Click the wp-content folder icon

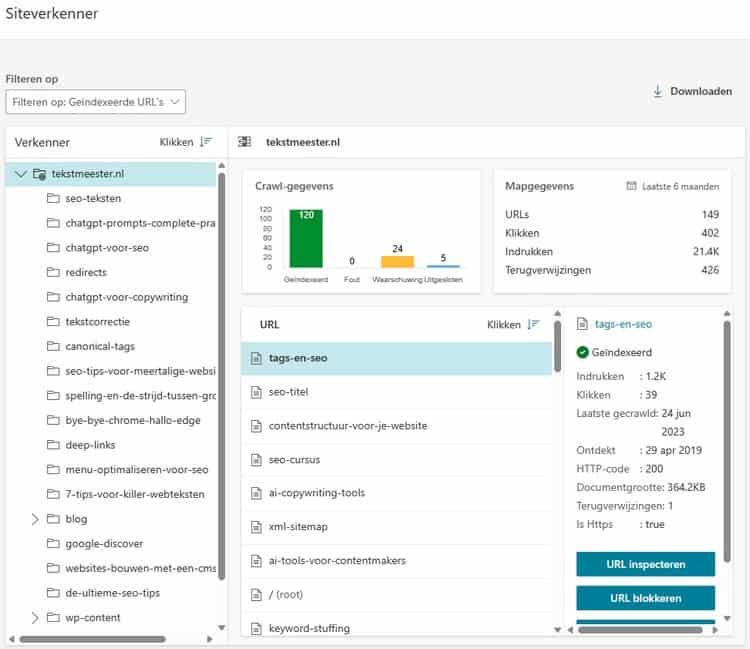point(53,617)
